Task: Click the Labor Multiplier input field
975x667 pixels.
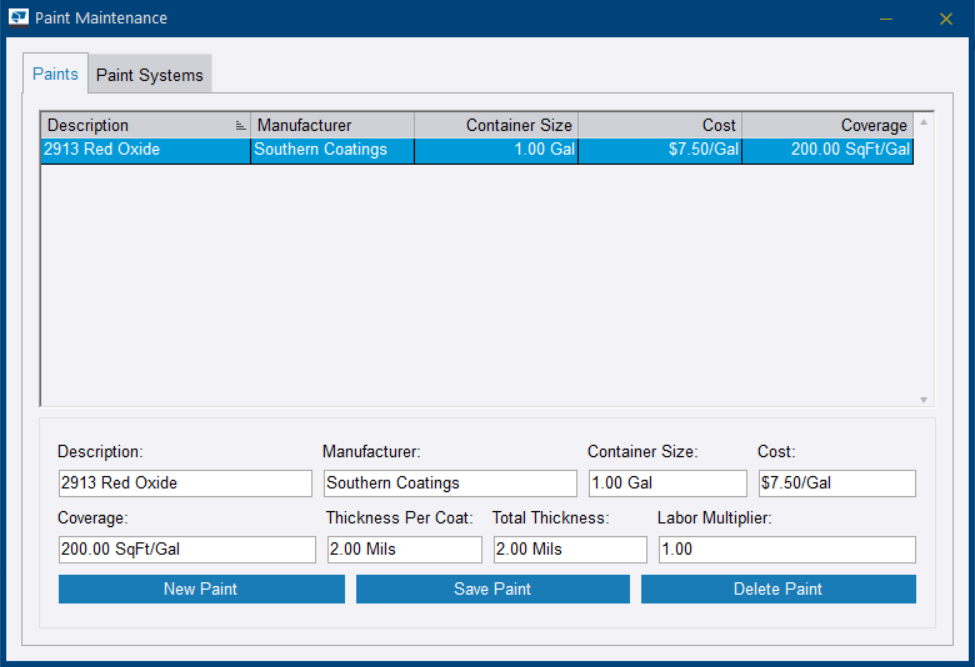Action: tap(786, 550)
